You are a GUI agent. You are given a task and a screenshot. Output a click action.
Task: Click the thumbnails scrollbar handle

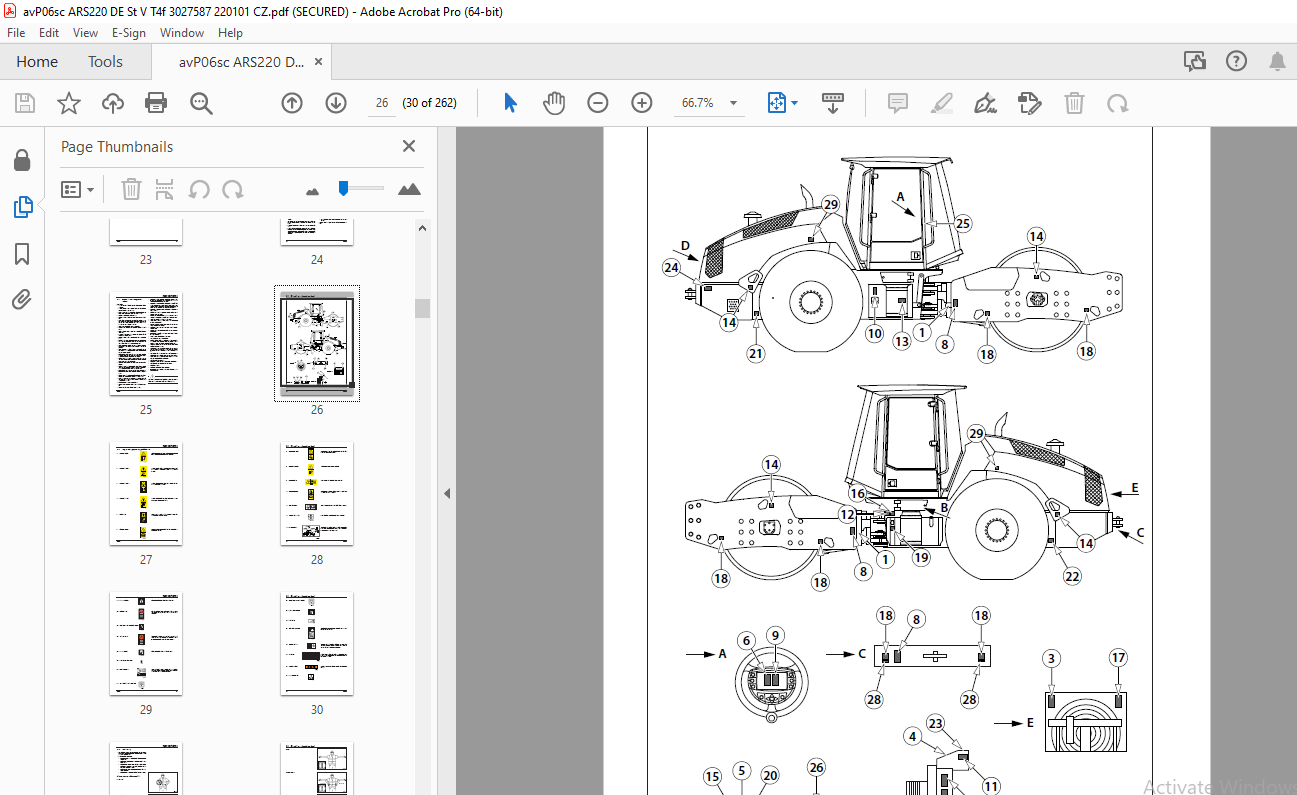422,308
